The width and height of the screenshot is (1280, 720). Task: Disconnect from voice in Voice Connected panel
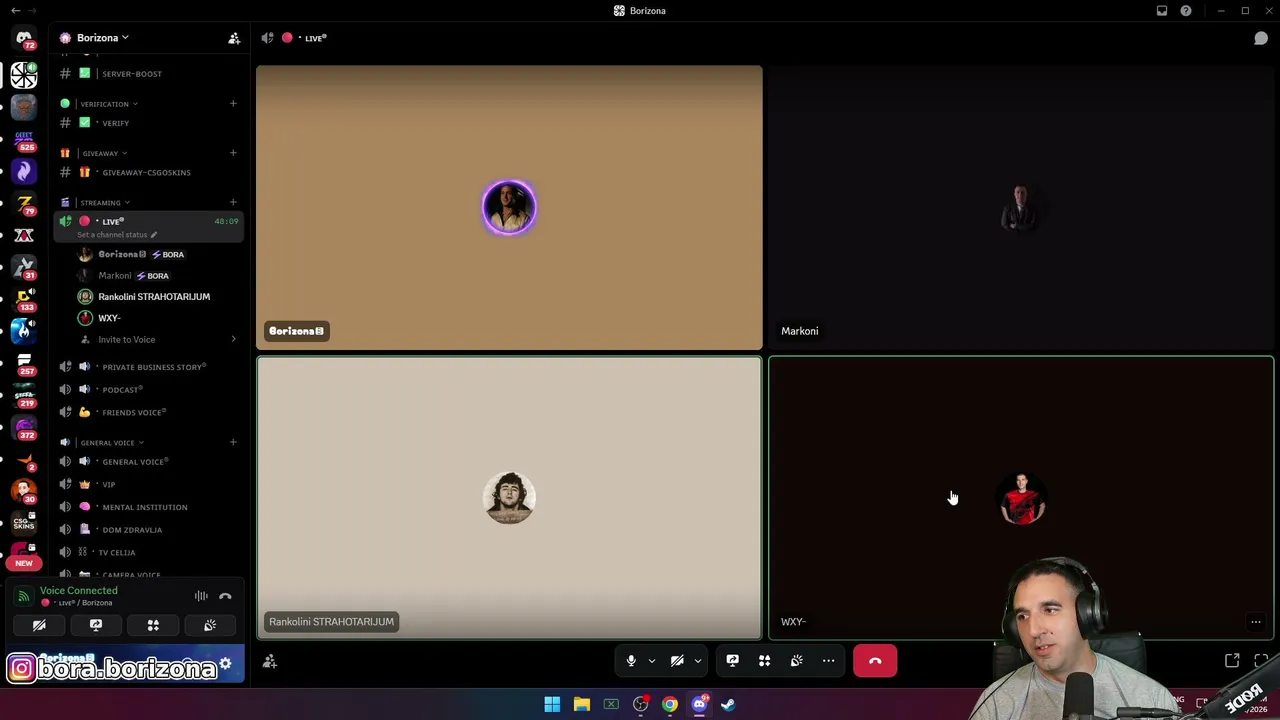click(225, 596)
